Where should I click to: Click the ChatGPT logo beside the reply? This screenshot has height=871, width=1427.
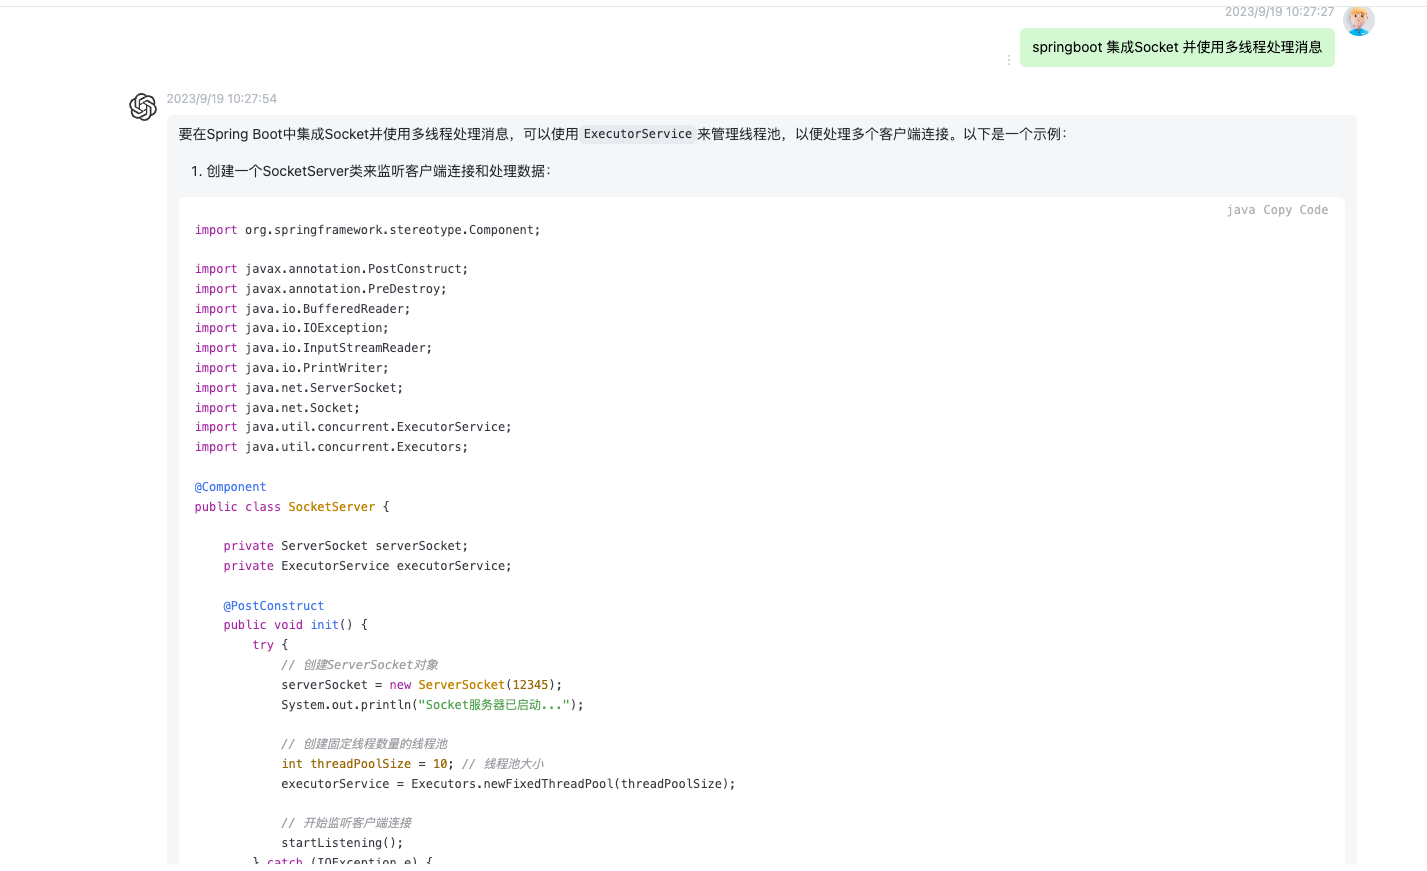[x=143, y=107]
